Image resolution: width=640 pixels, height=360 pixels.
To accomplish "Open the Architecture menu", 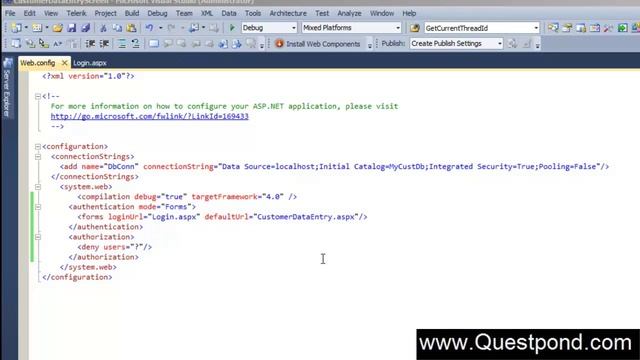I will [288, 13].
